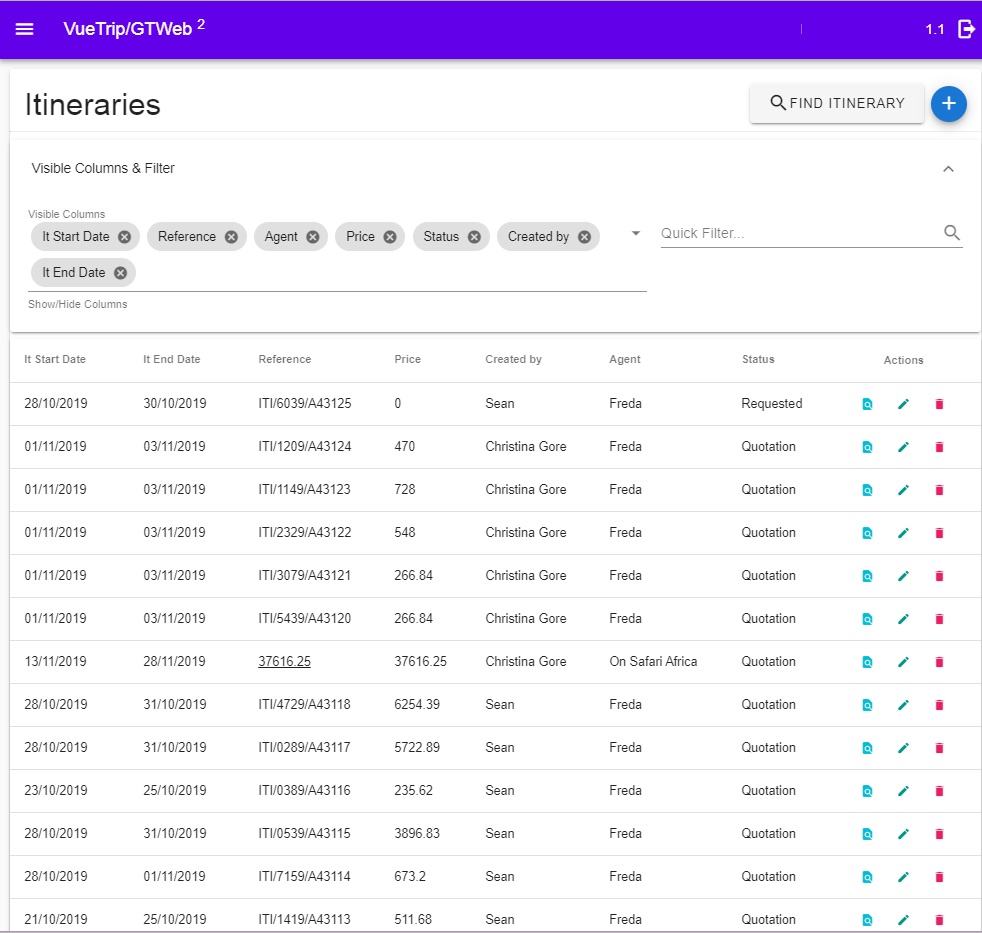Click the Requested status cell

pyautogui.click(x=772, y=403)
